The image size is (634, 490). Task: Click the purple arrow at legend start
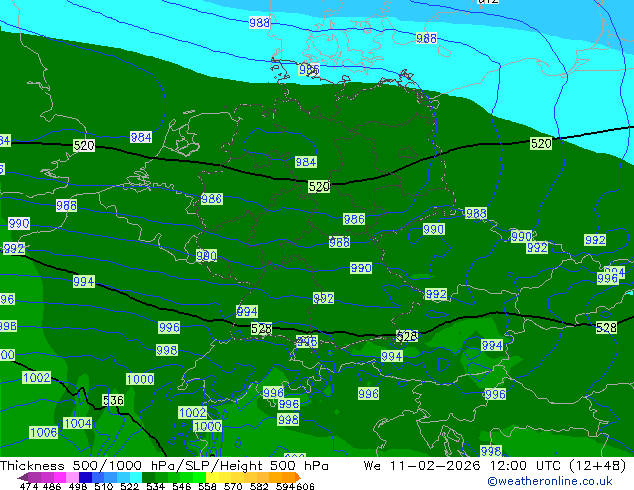point(23,477)
